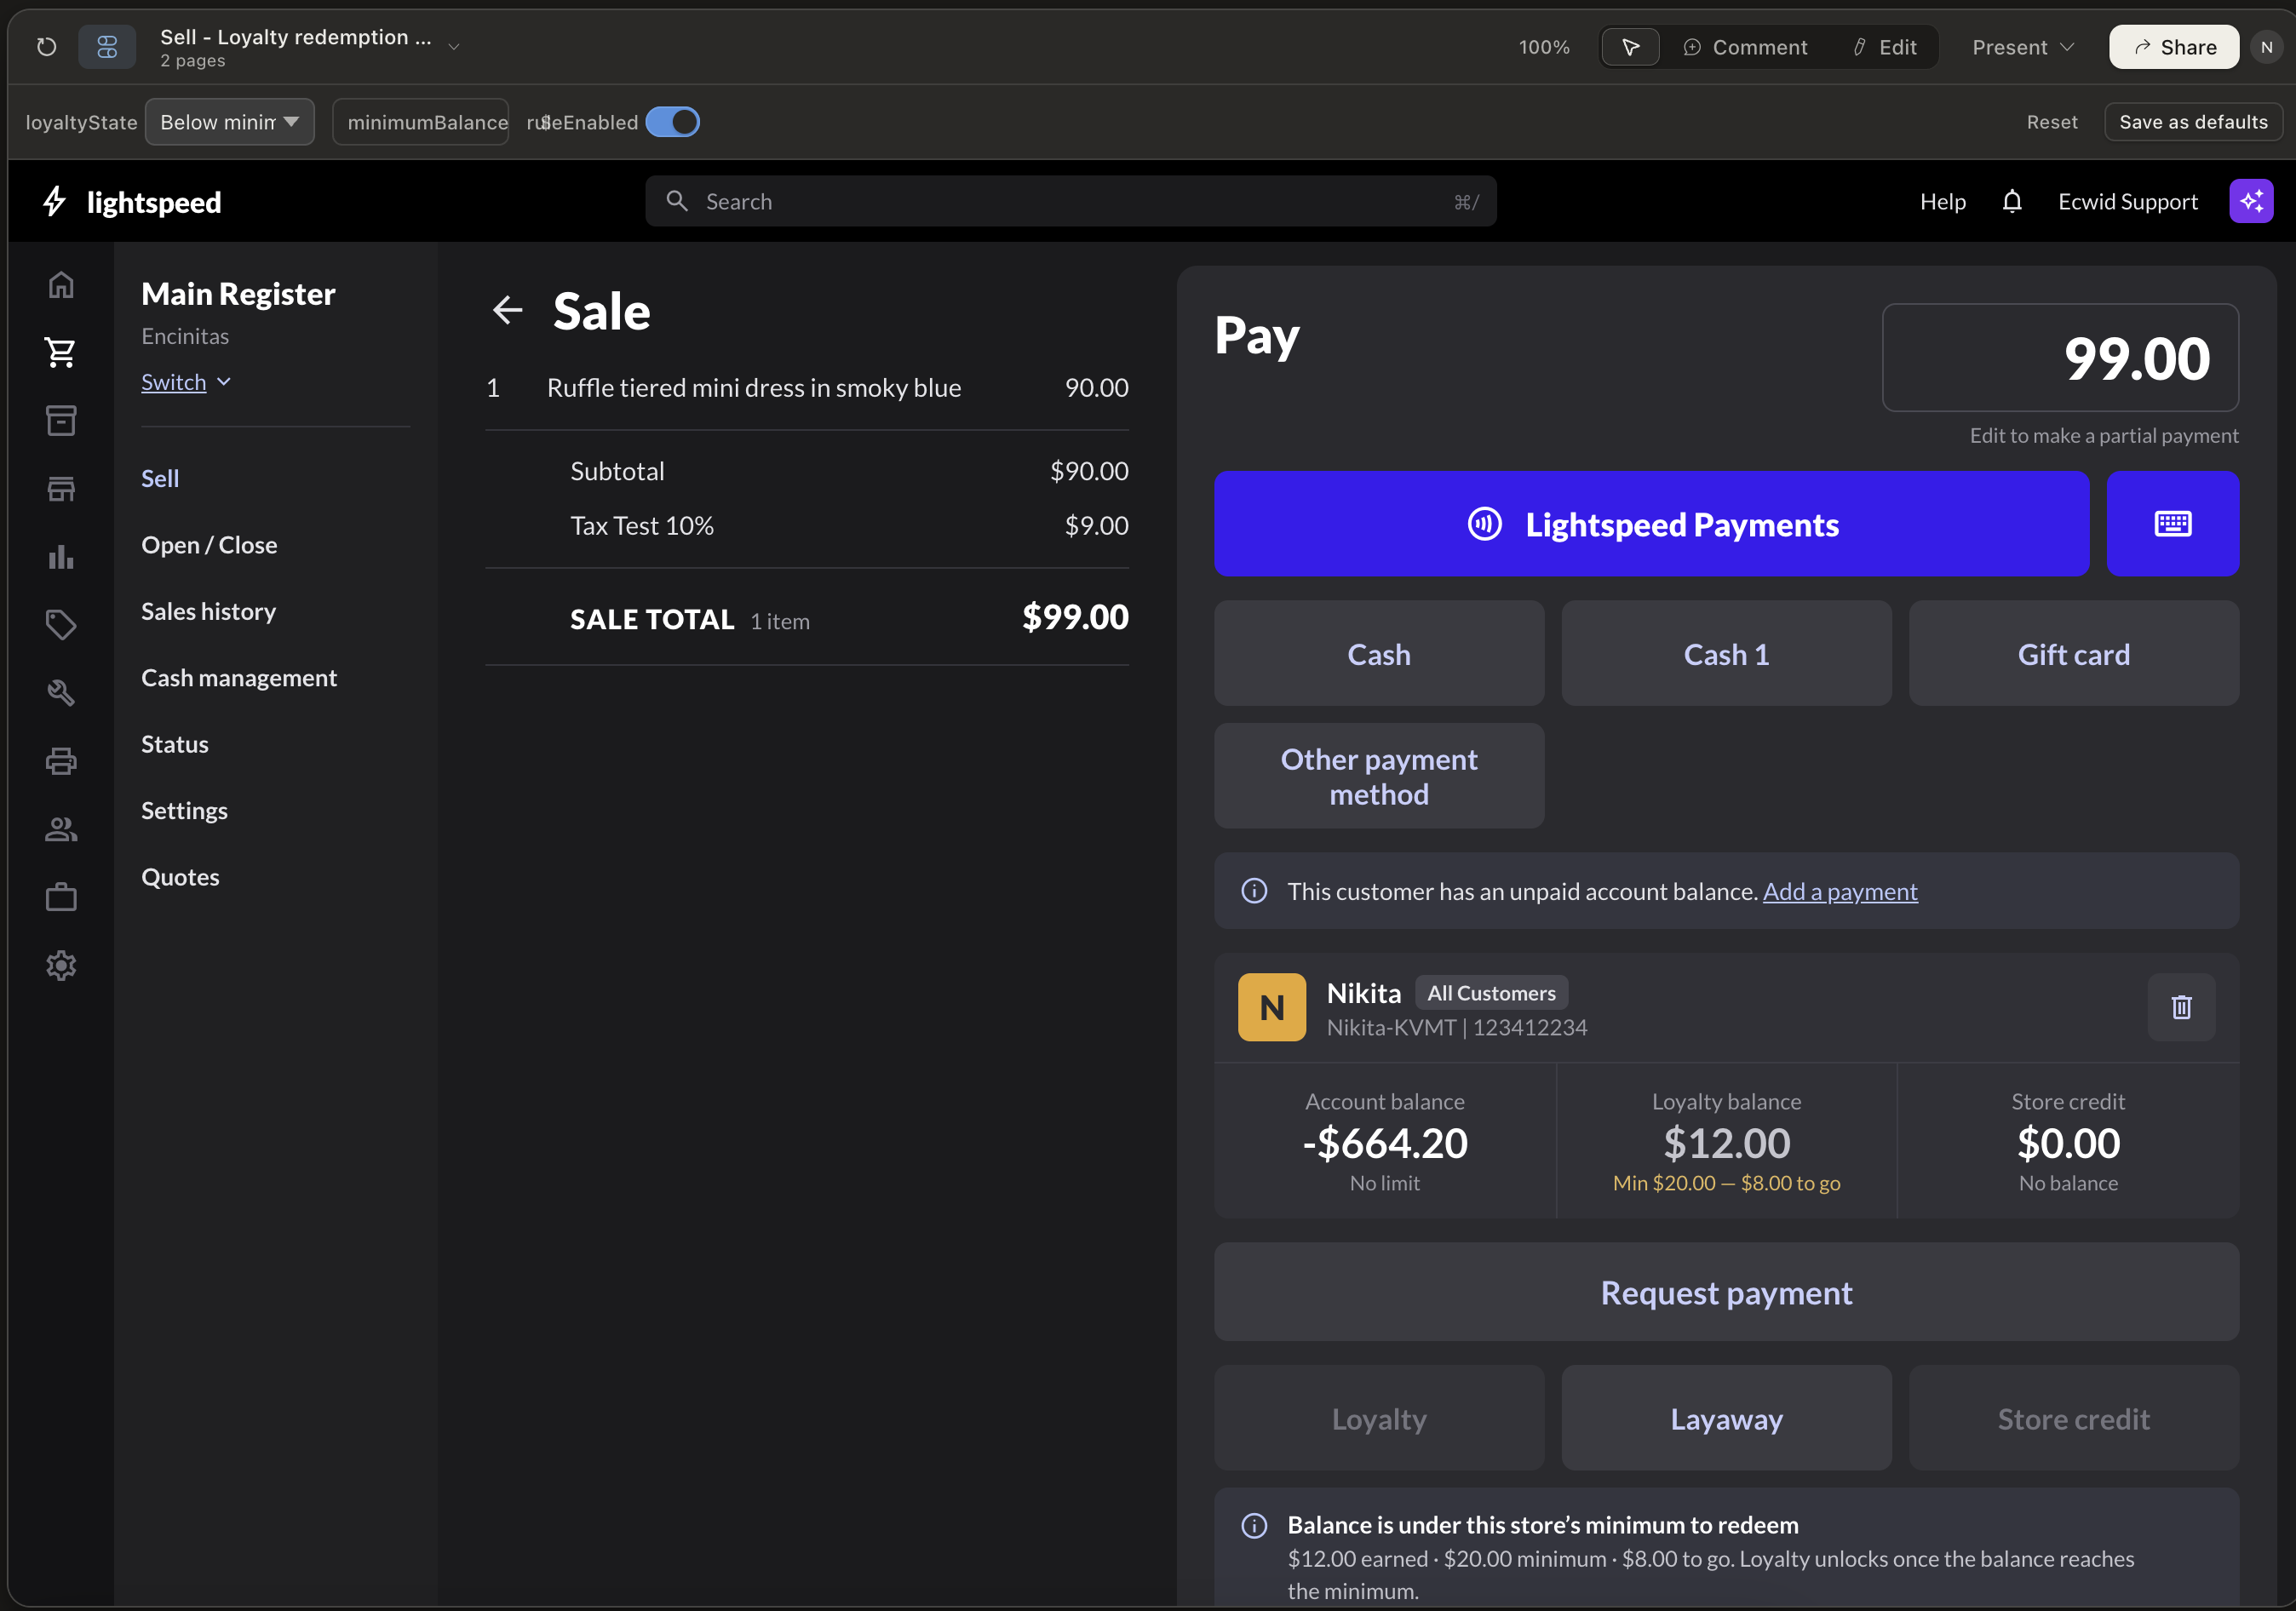Open the shopping cart sidebar icon
The width and height of the screenshot is (2296, 1611).
[61, 352]
